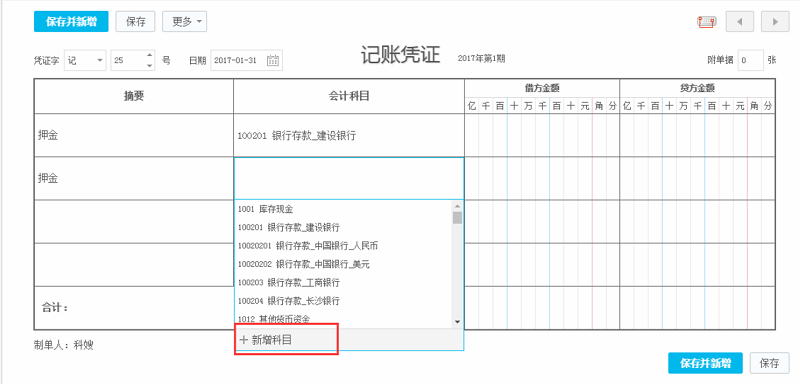Decrease voucher number with down arrow
The image size is (800, 384).
click(149, 65)
